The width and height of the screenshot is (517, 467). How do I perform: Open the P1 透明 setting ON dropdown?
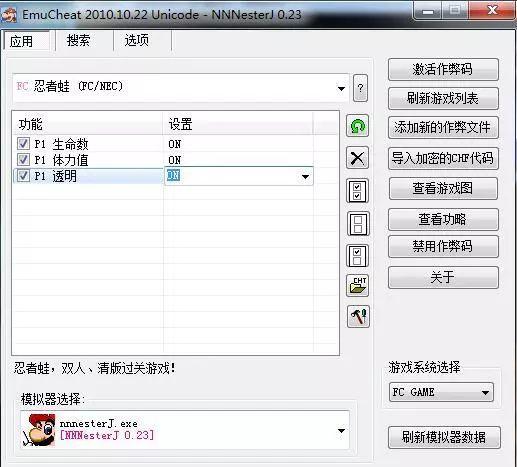[305, 176]
